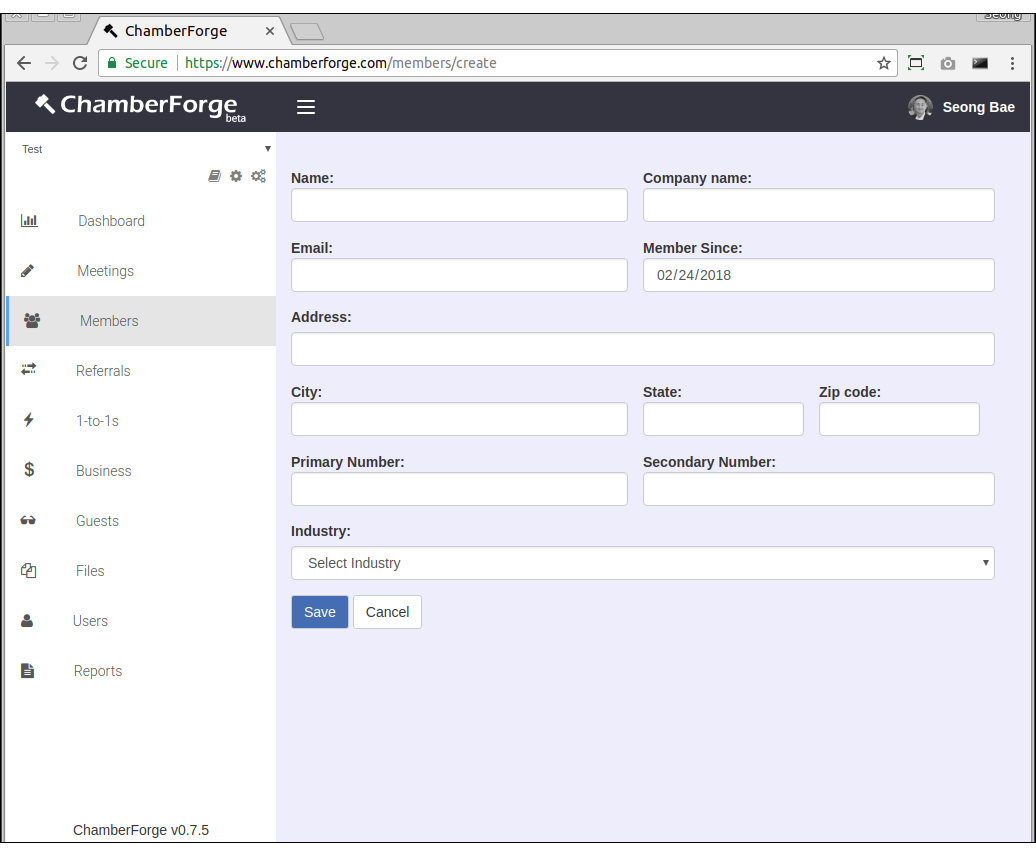Open the Select Industry dropdown
Screen dimensions: 1036x856
pos(642,563)
